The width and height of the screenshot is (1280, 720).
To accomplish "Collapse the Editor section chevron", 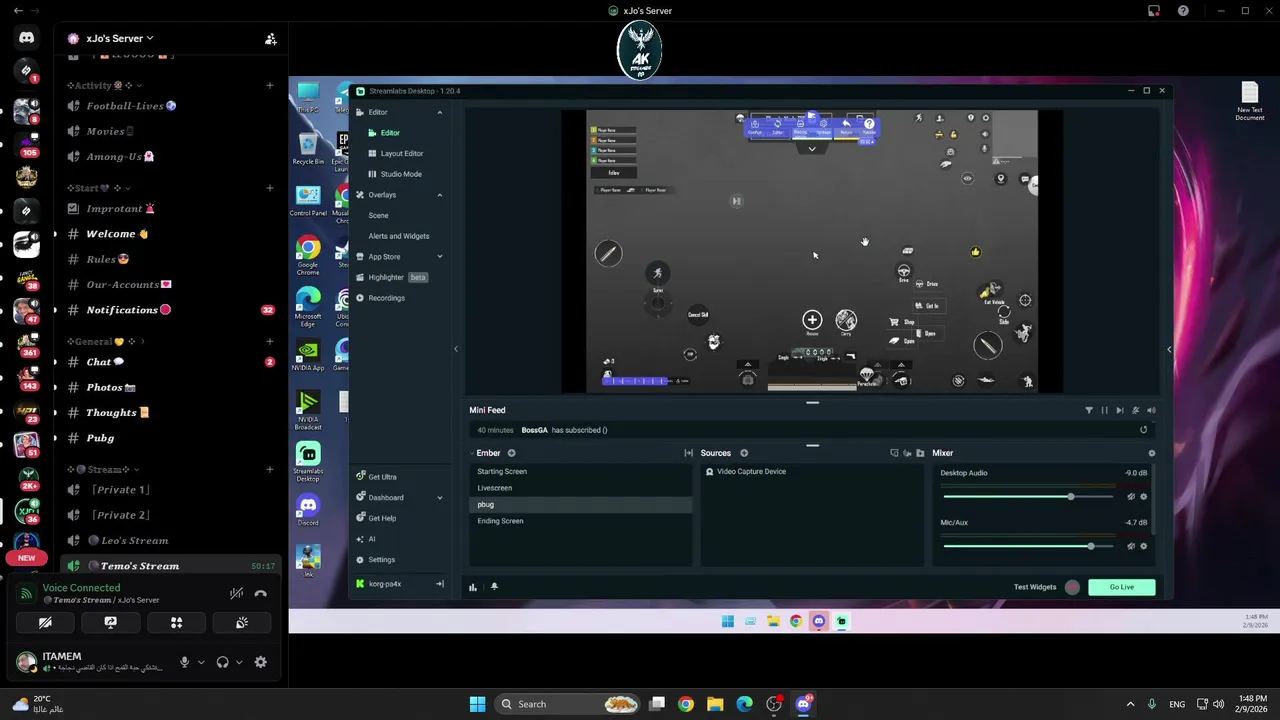I will pos(439,112).
